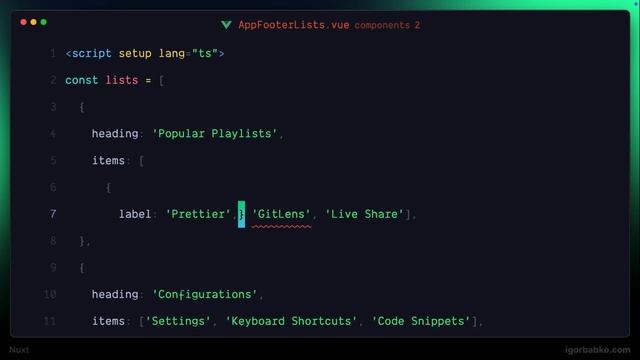Click the Nuxt label at bottom left
The image size is (640, 360).
click(x=19, y=350)
